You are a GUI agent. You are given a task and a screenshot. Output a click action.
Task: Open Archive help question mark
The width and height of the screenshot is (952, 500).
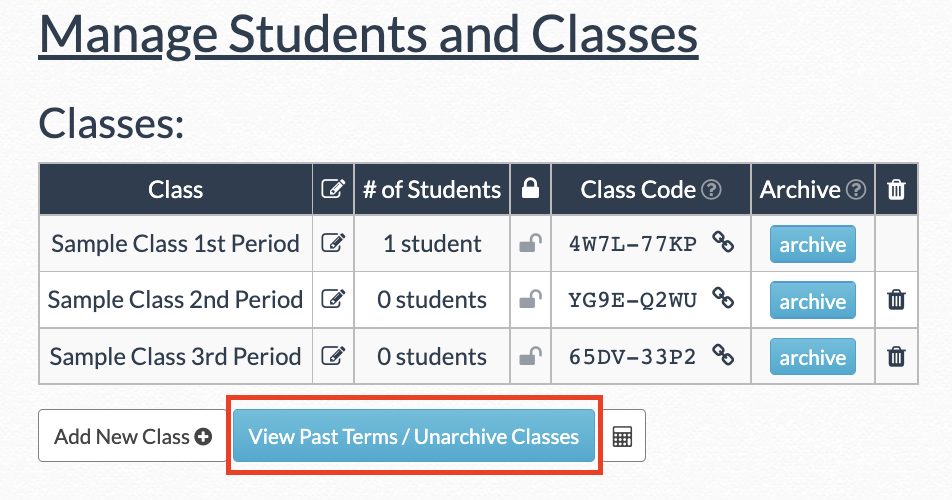[x=856, y=190]
